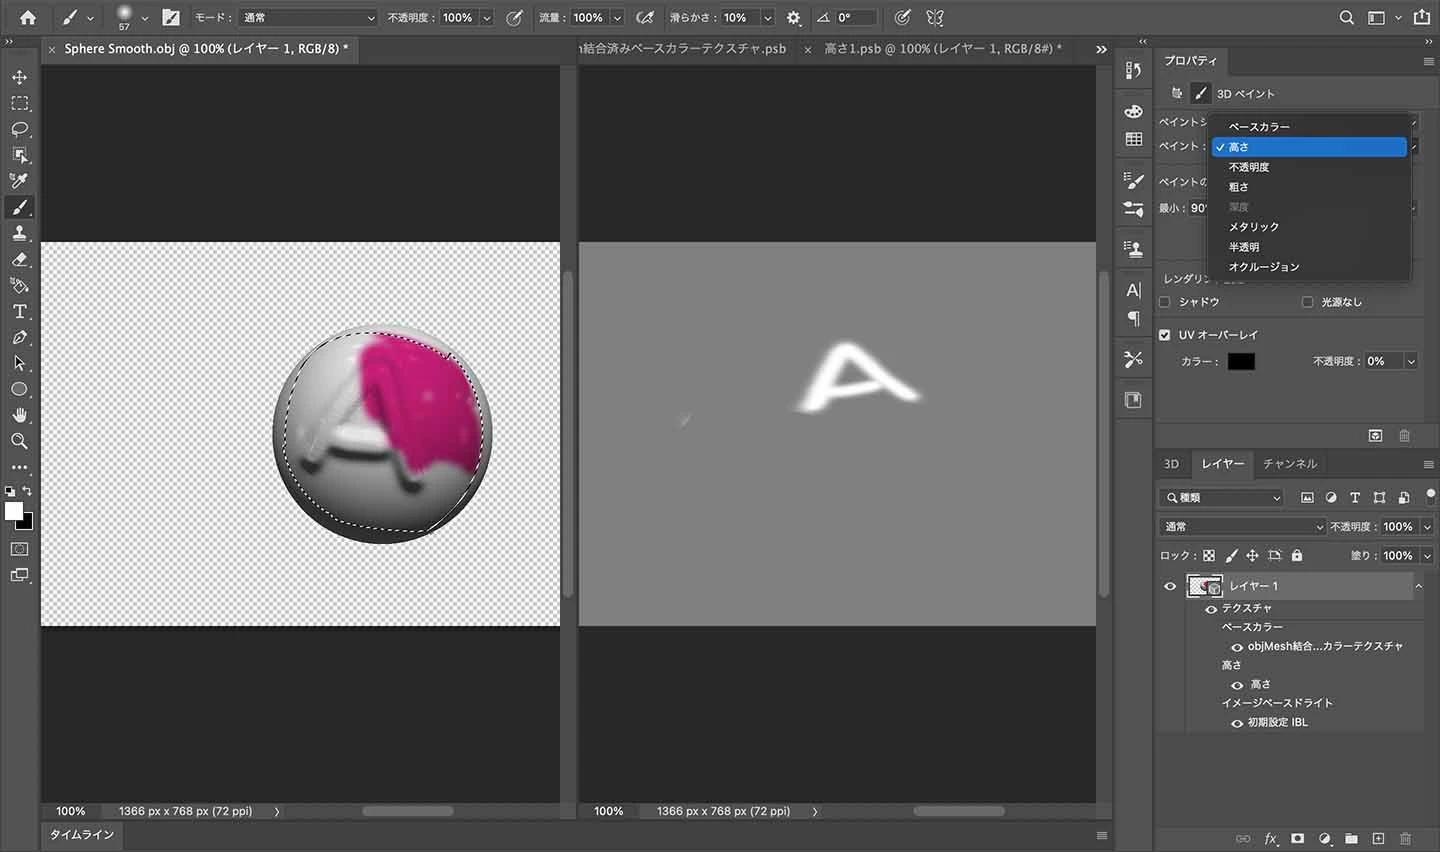
Task: Hide the objMesh base color texture
Action: [x=1237, y=647]
